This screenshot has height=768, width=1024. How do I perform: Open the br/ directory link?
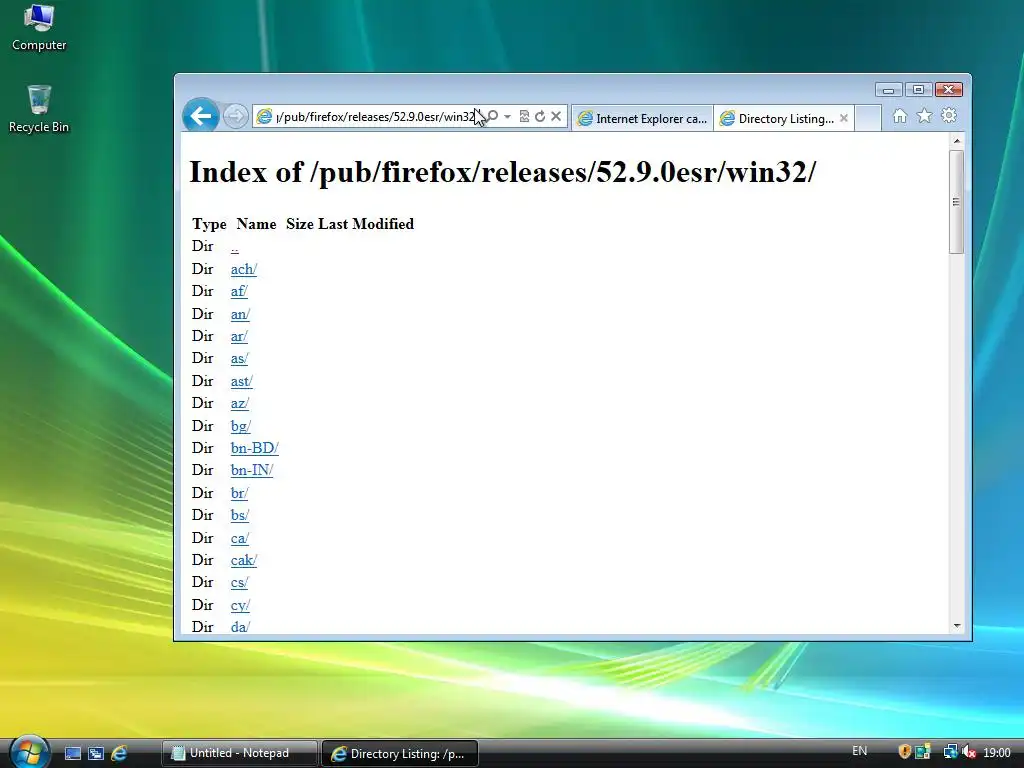(x=239, y=493)
